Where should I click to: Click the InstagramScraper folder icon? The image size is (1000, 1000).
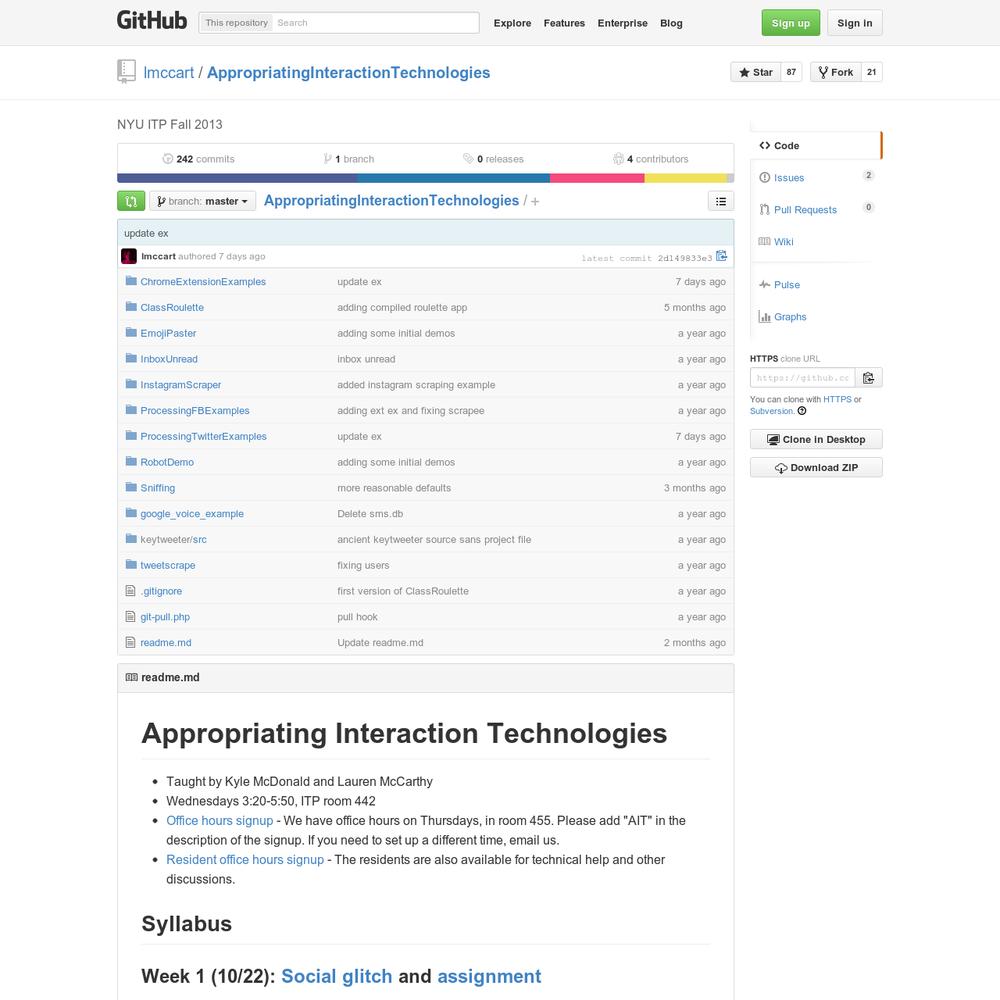tap(131, 385)
